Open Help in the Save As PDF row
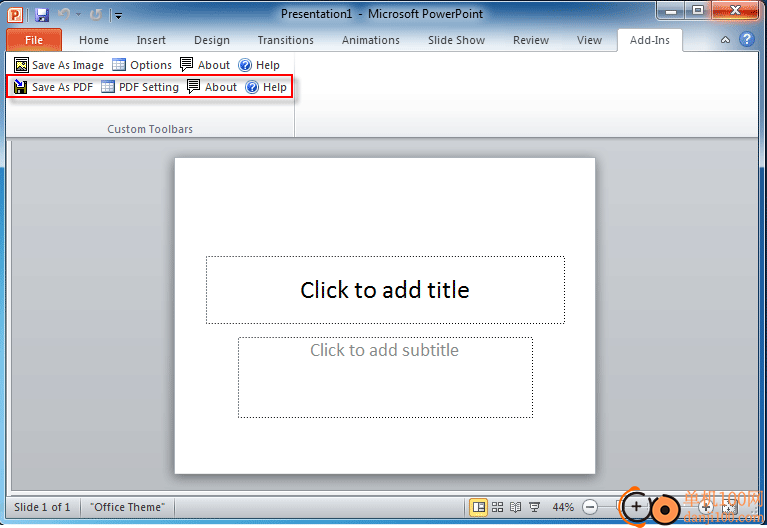Viewport: 767px width, 528px height. click(x=266, y=87)
